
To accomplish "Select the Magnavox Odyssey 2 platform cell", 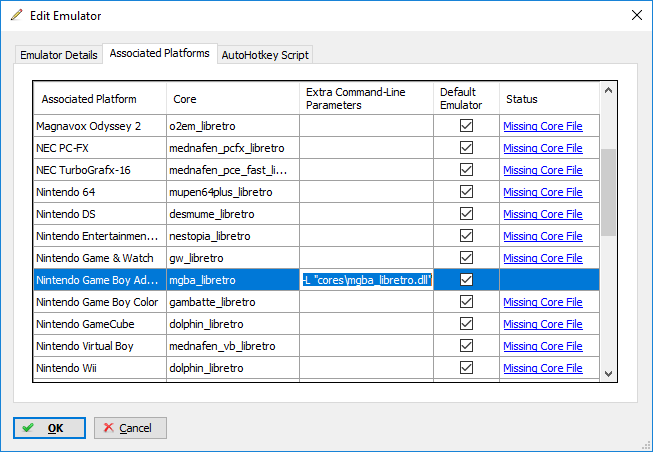I will click(100, 126).
